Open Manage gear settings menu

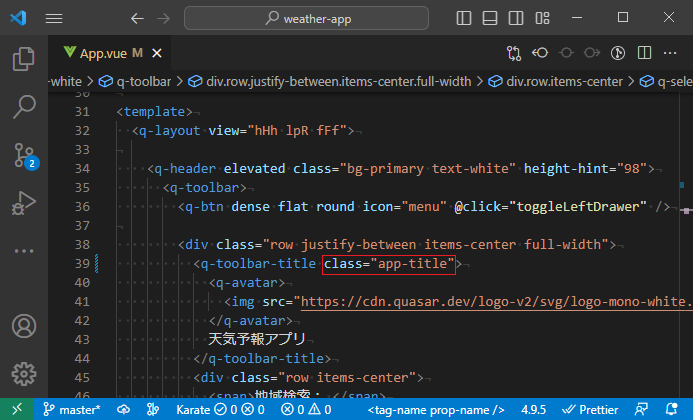tap(24, 374)
